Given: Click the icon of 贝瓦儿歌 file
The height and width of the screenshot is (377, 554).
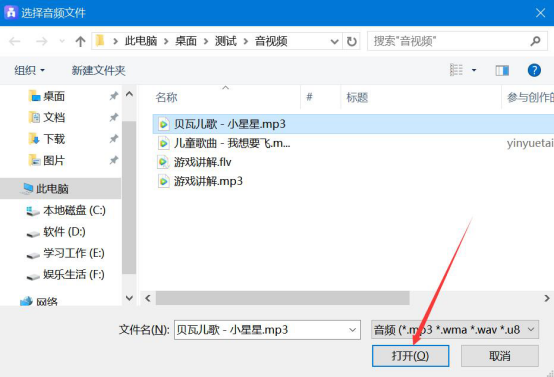Looking at the screenshot, I should (163, 124).
